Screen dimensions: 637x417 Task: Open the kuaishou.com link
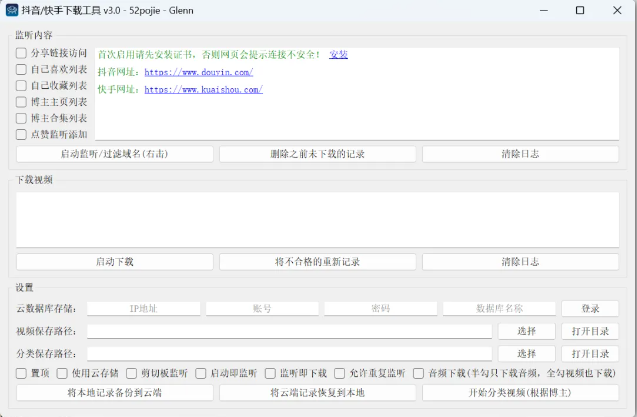[x=204, y=89]
